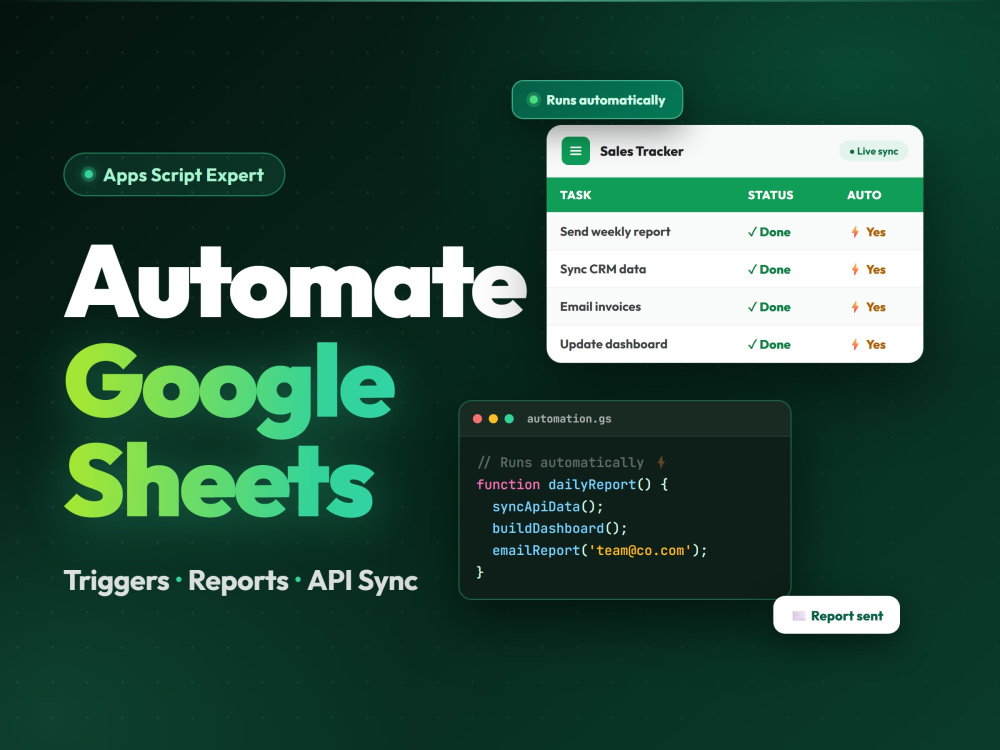The image size is (1000, 750).
Task: Click Yes in Send weekly report row
Action: point(876,232)
